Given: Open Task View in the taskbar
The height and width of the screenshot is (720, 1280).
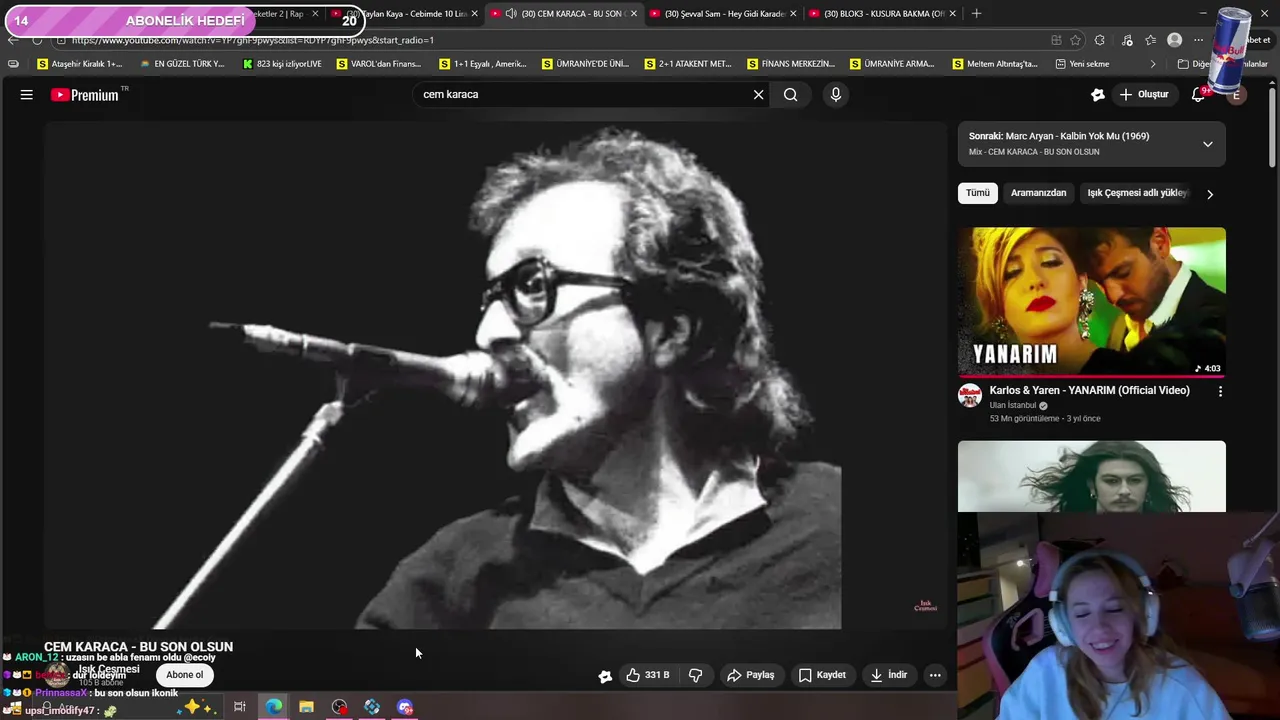Looking at the screenshot, I should pos(240,707).
